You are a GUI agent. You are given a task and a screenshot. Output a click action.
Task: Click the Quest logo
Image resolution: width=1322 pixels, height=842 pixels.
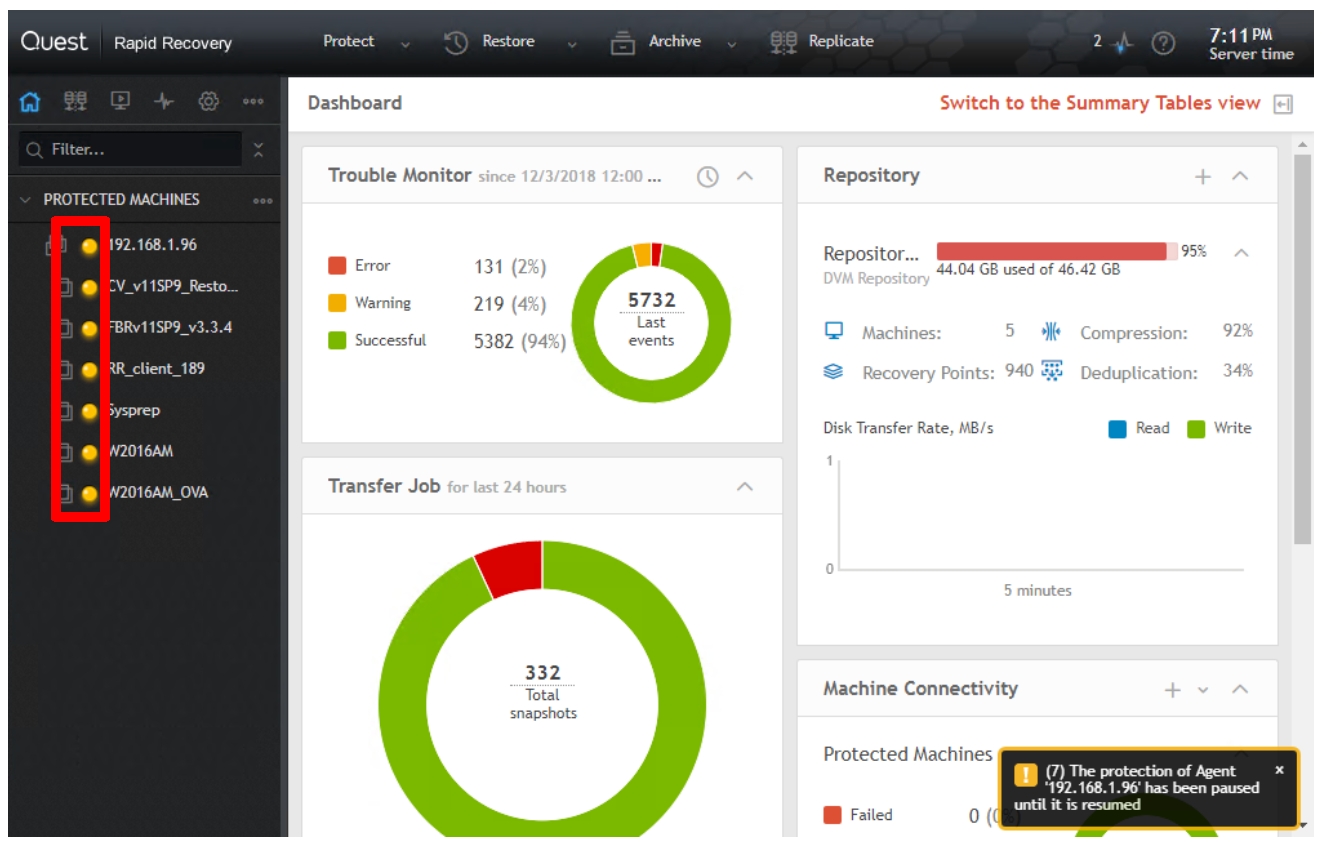coord(55,42)
